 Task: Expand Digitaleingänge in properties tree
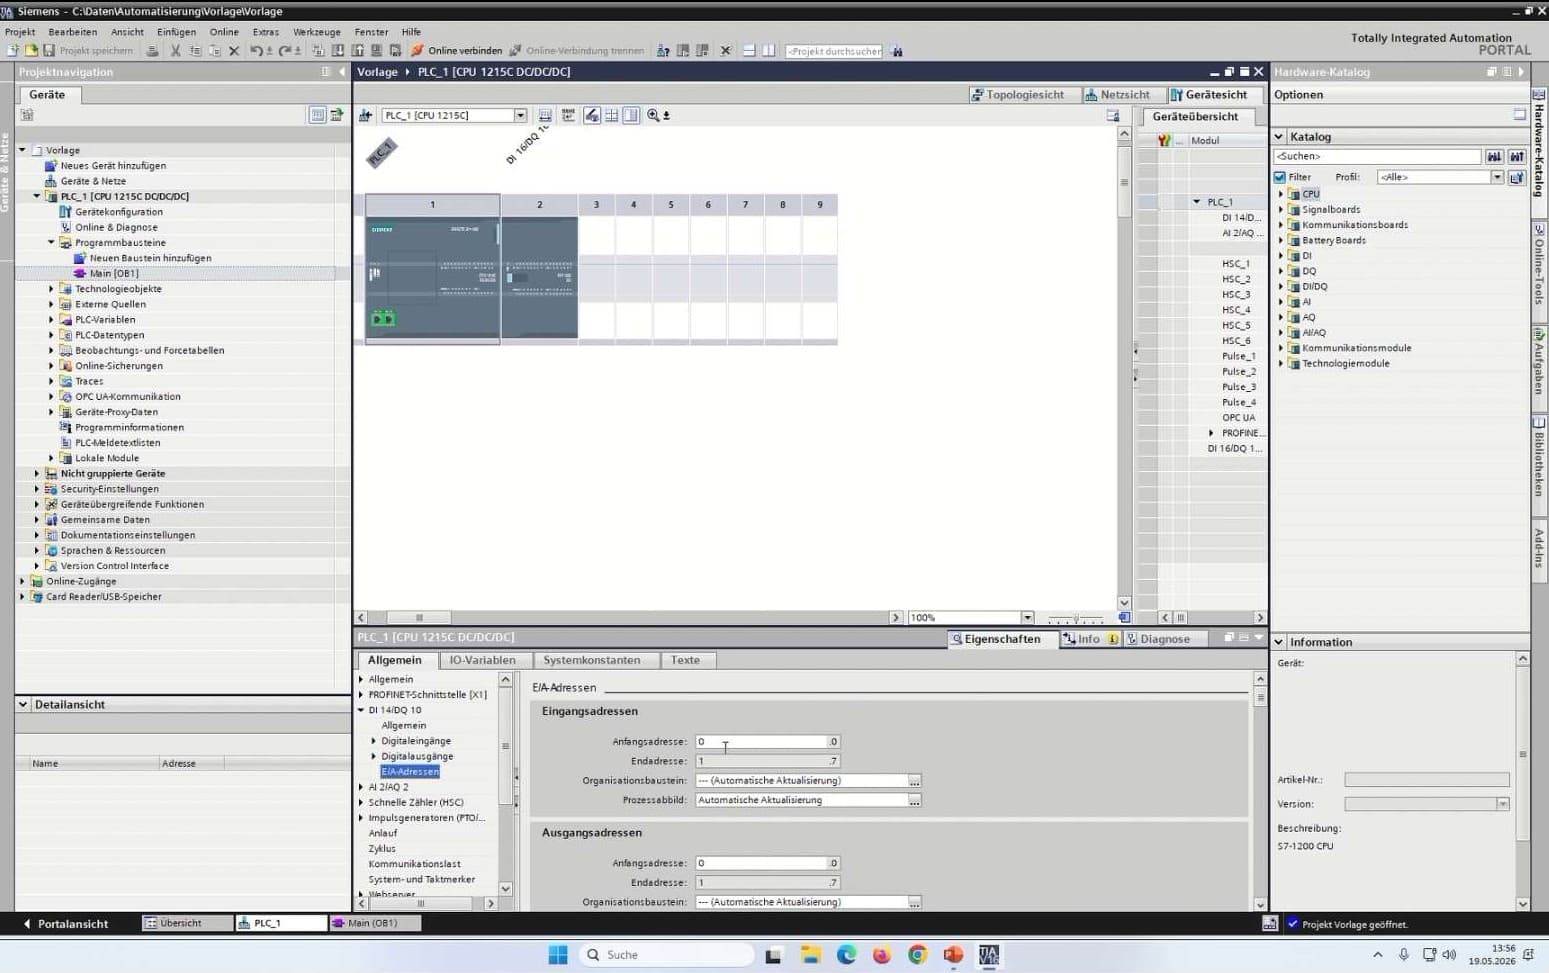click(374, 741)
